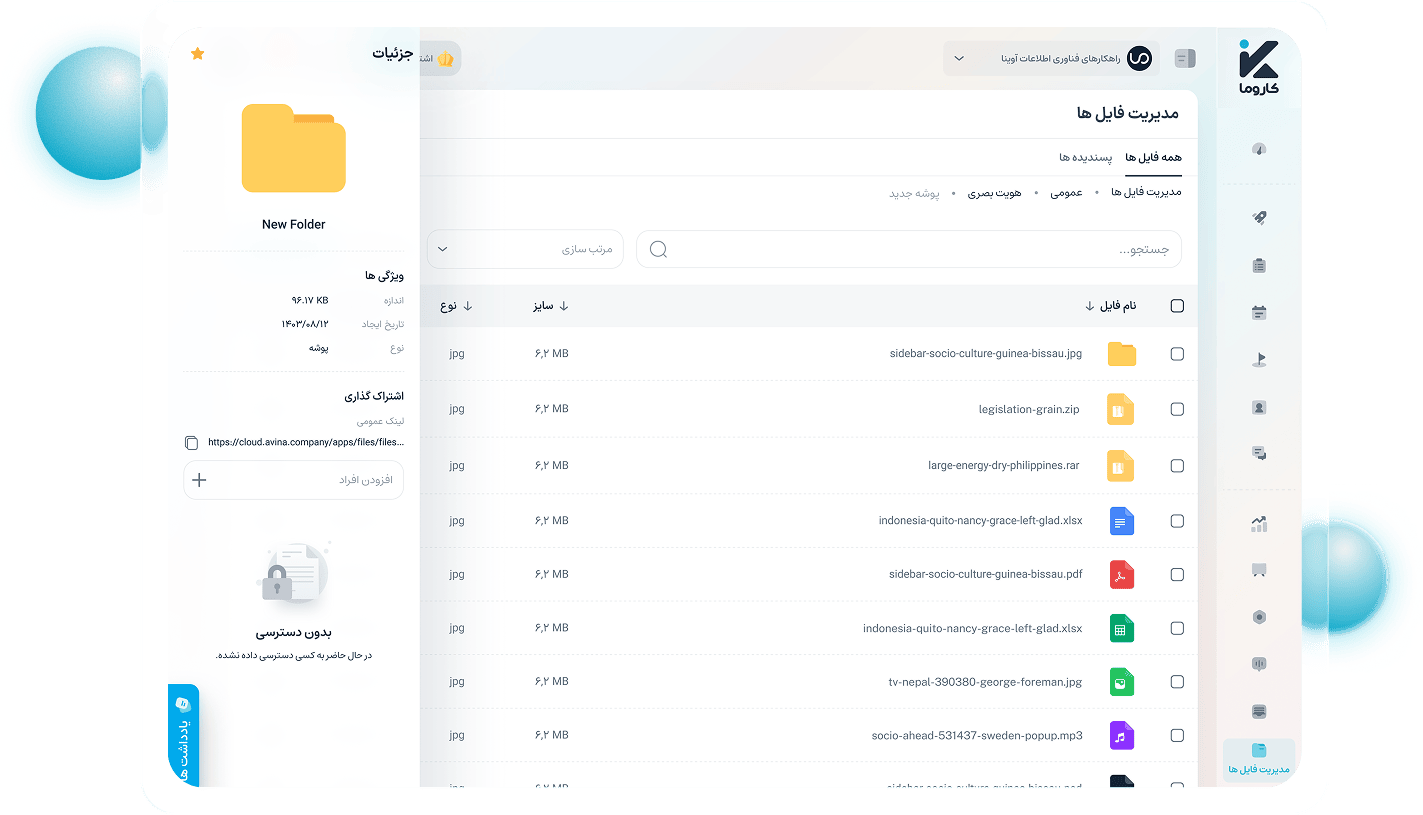Viewport: 1423px width, 815px height.
Task: Sort by the نوع column
Action: [x=456, y=306]
